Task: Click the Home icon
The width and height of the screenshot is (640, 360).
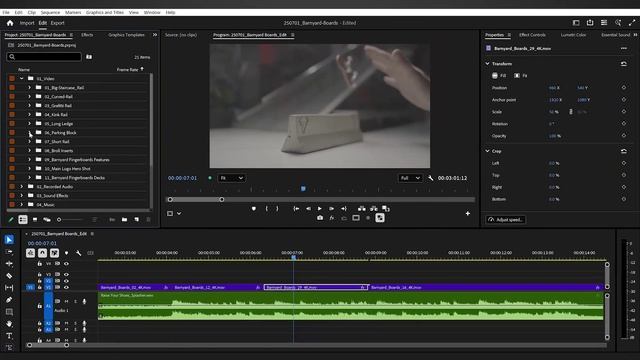Action: [x=10, y=23]
